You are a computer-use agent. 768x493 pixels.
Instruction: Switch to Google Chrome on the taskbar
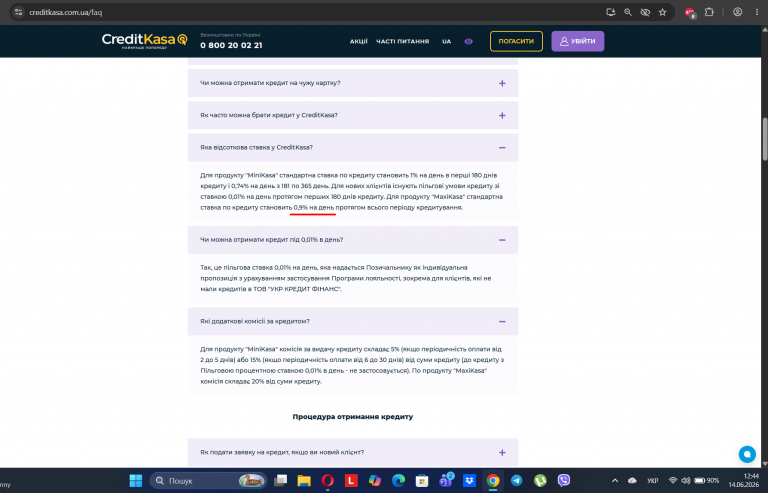pyautogui.click(x=493, y=481)
